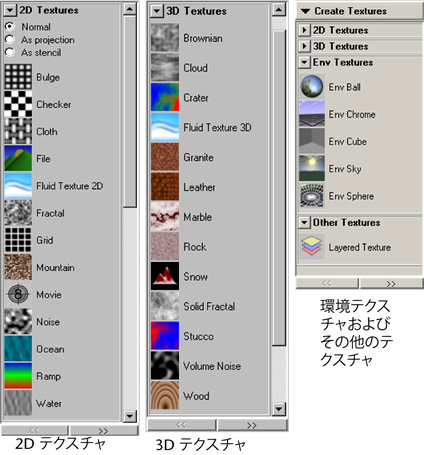424x455 pixels.
Task: Collapse the Other Textures section
Action: (304, 222)
